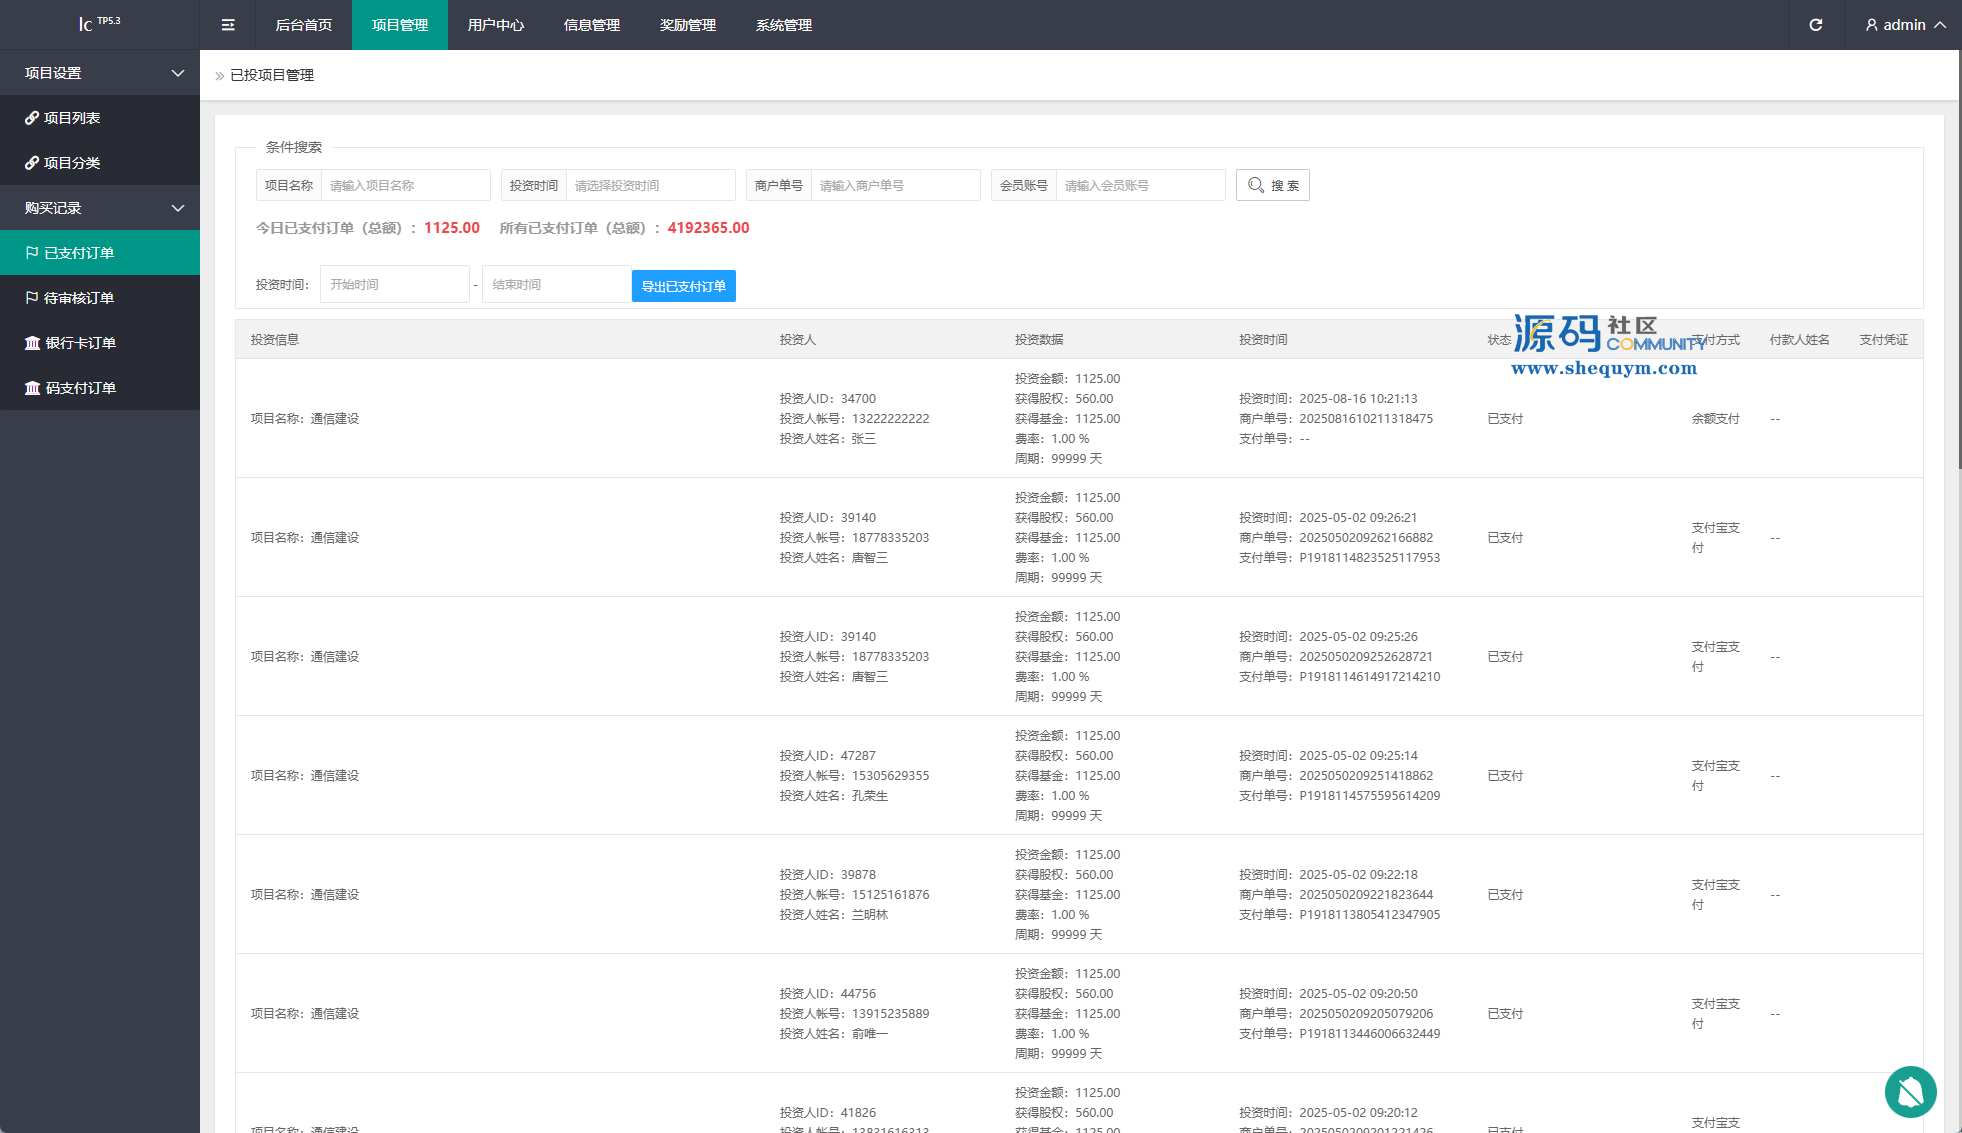Screen dimensions: 1962x1133
Task: Open the 用户中心 top menu
Action: coord(495,25)
